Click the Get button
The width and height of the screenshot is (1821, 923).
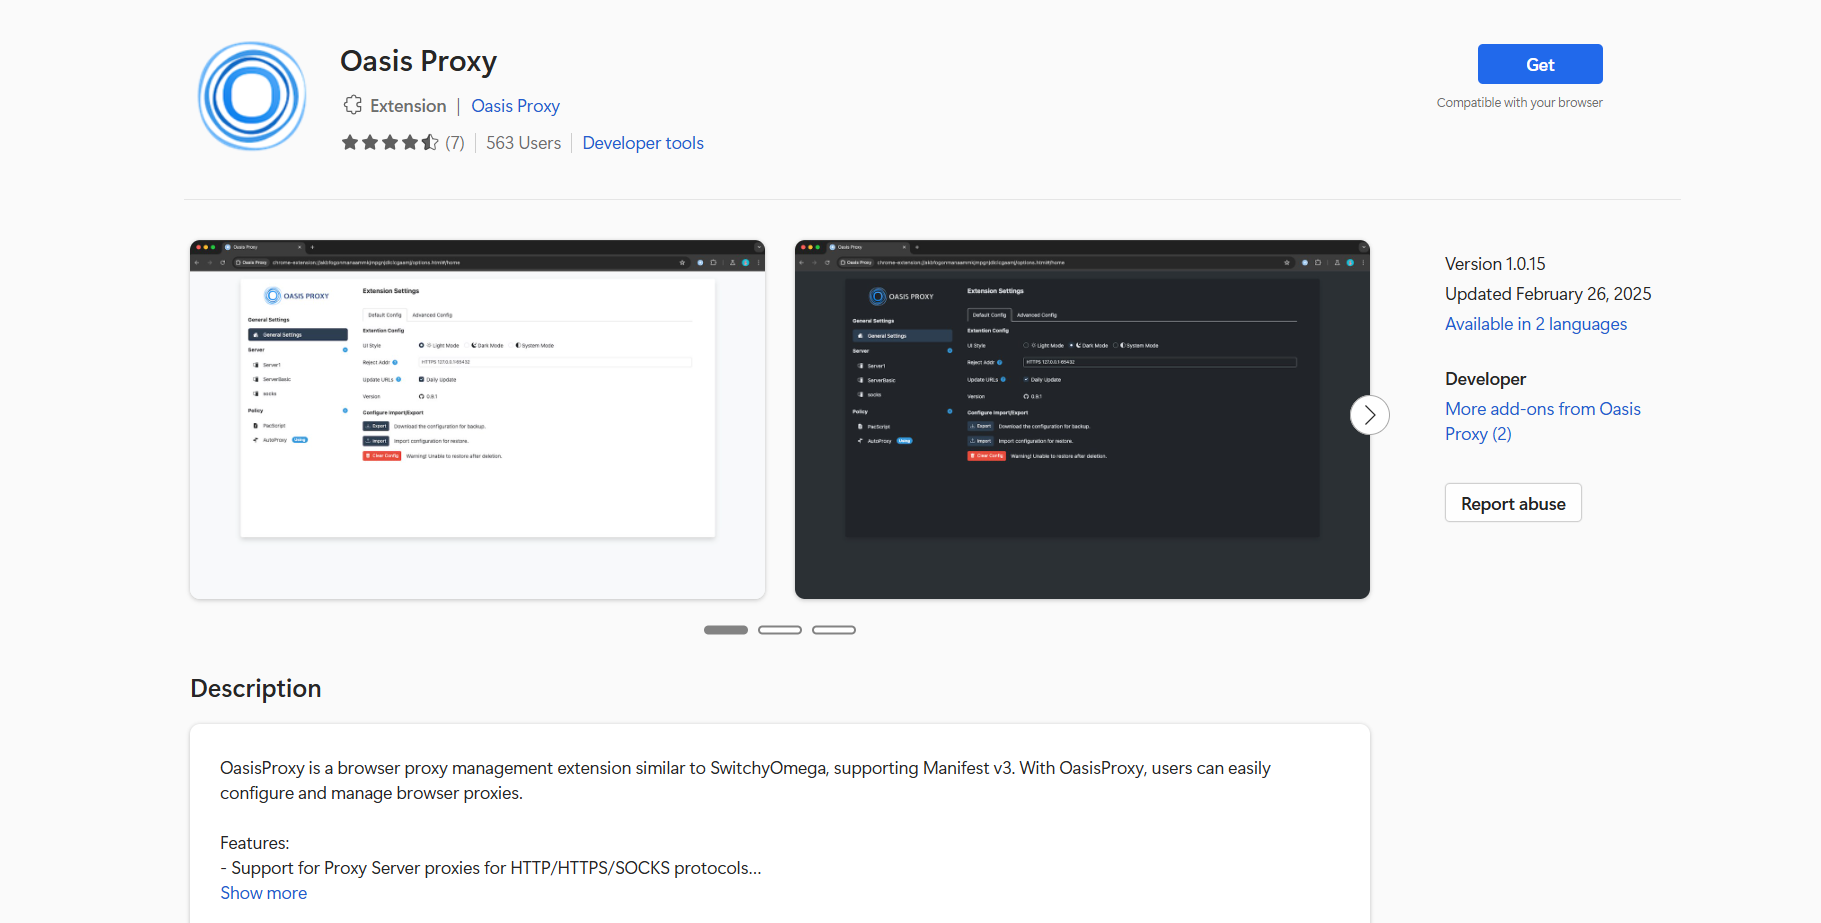pyautogui.click(x=1540, y=64)
